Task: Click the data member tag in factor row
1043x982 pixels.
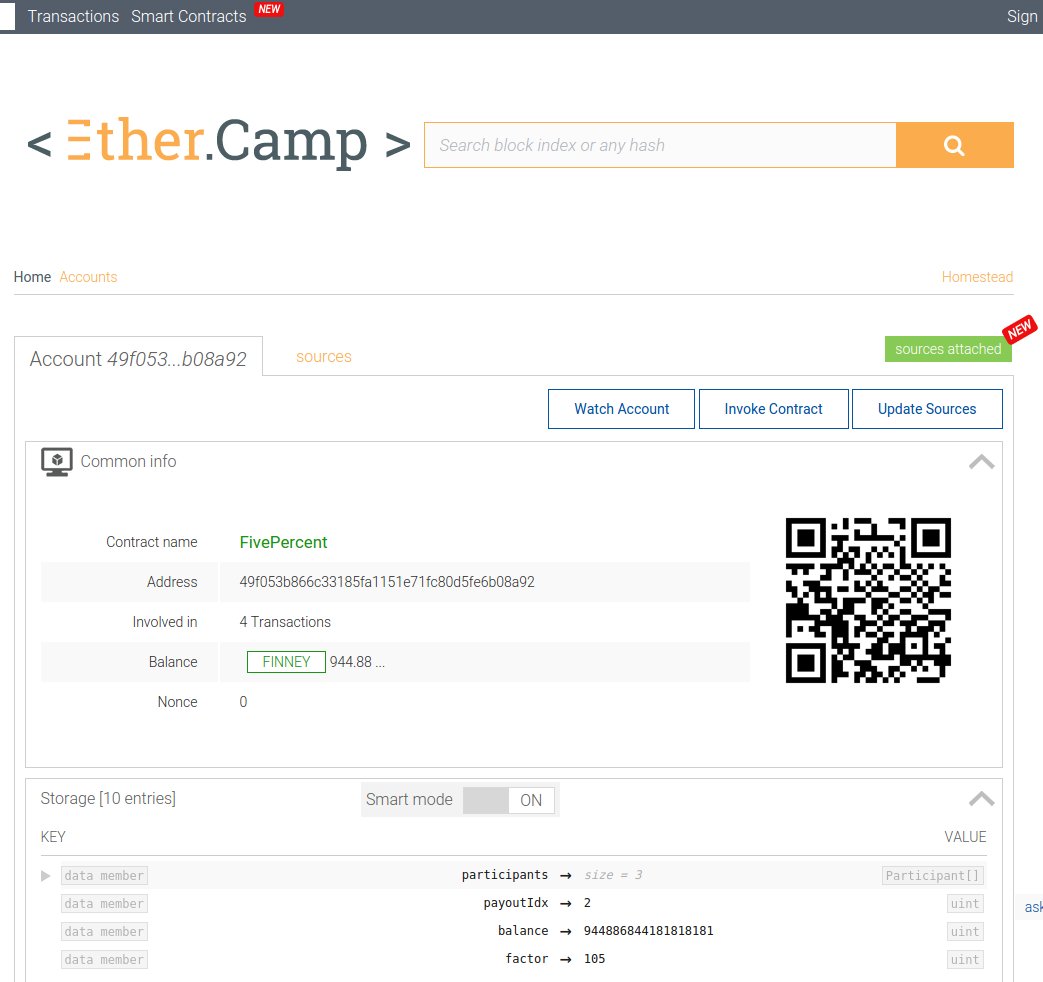Action: pyautogui.click(x=104, y=959)
